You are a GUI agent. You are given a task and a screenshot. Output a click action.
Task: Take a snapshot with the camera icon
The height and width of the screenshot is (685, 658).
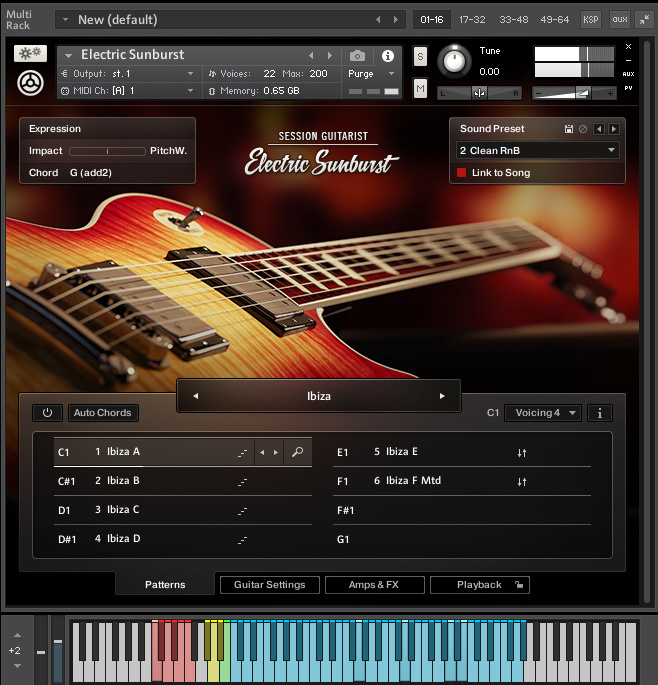pos(357,56)
